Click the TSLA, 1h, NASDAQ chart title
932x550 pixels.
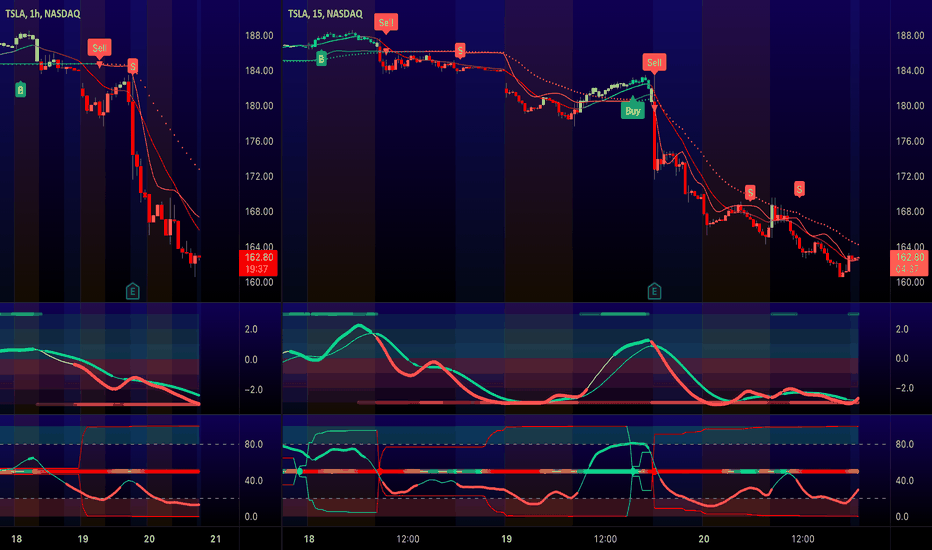coord(42,14)
